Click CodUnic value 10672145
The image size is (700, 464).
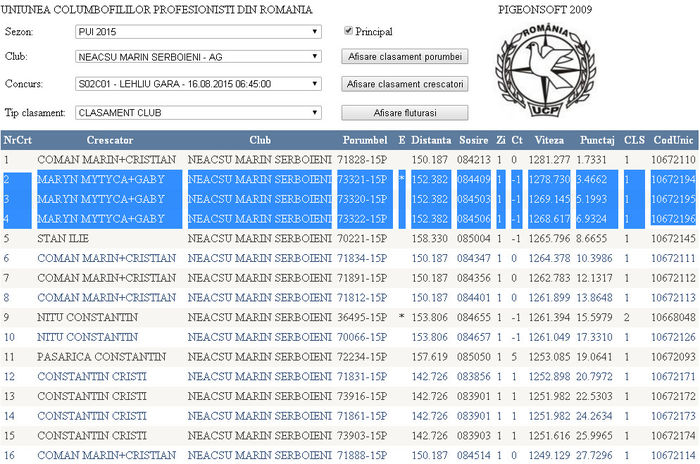(672, 239)
